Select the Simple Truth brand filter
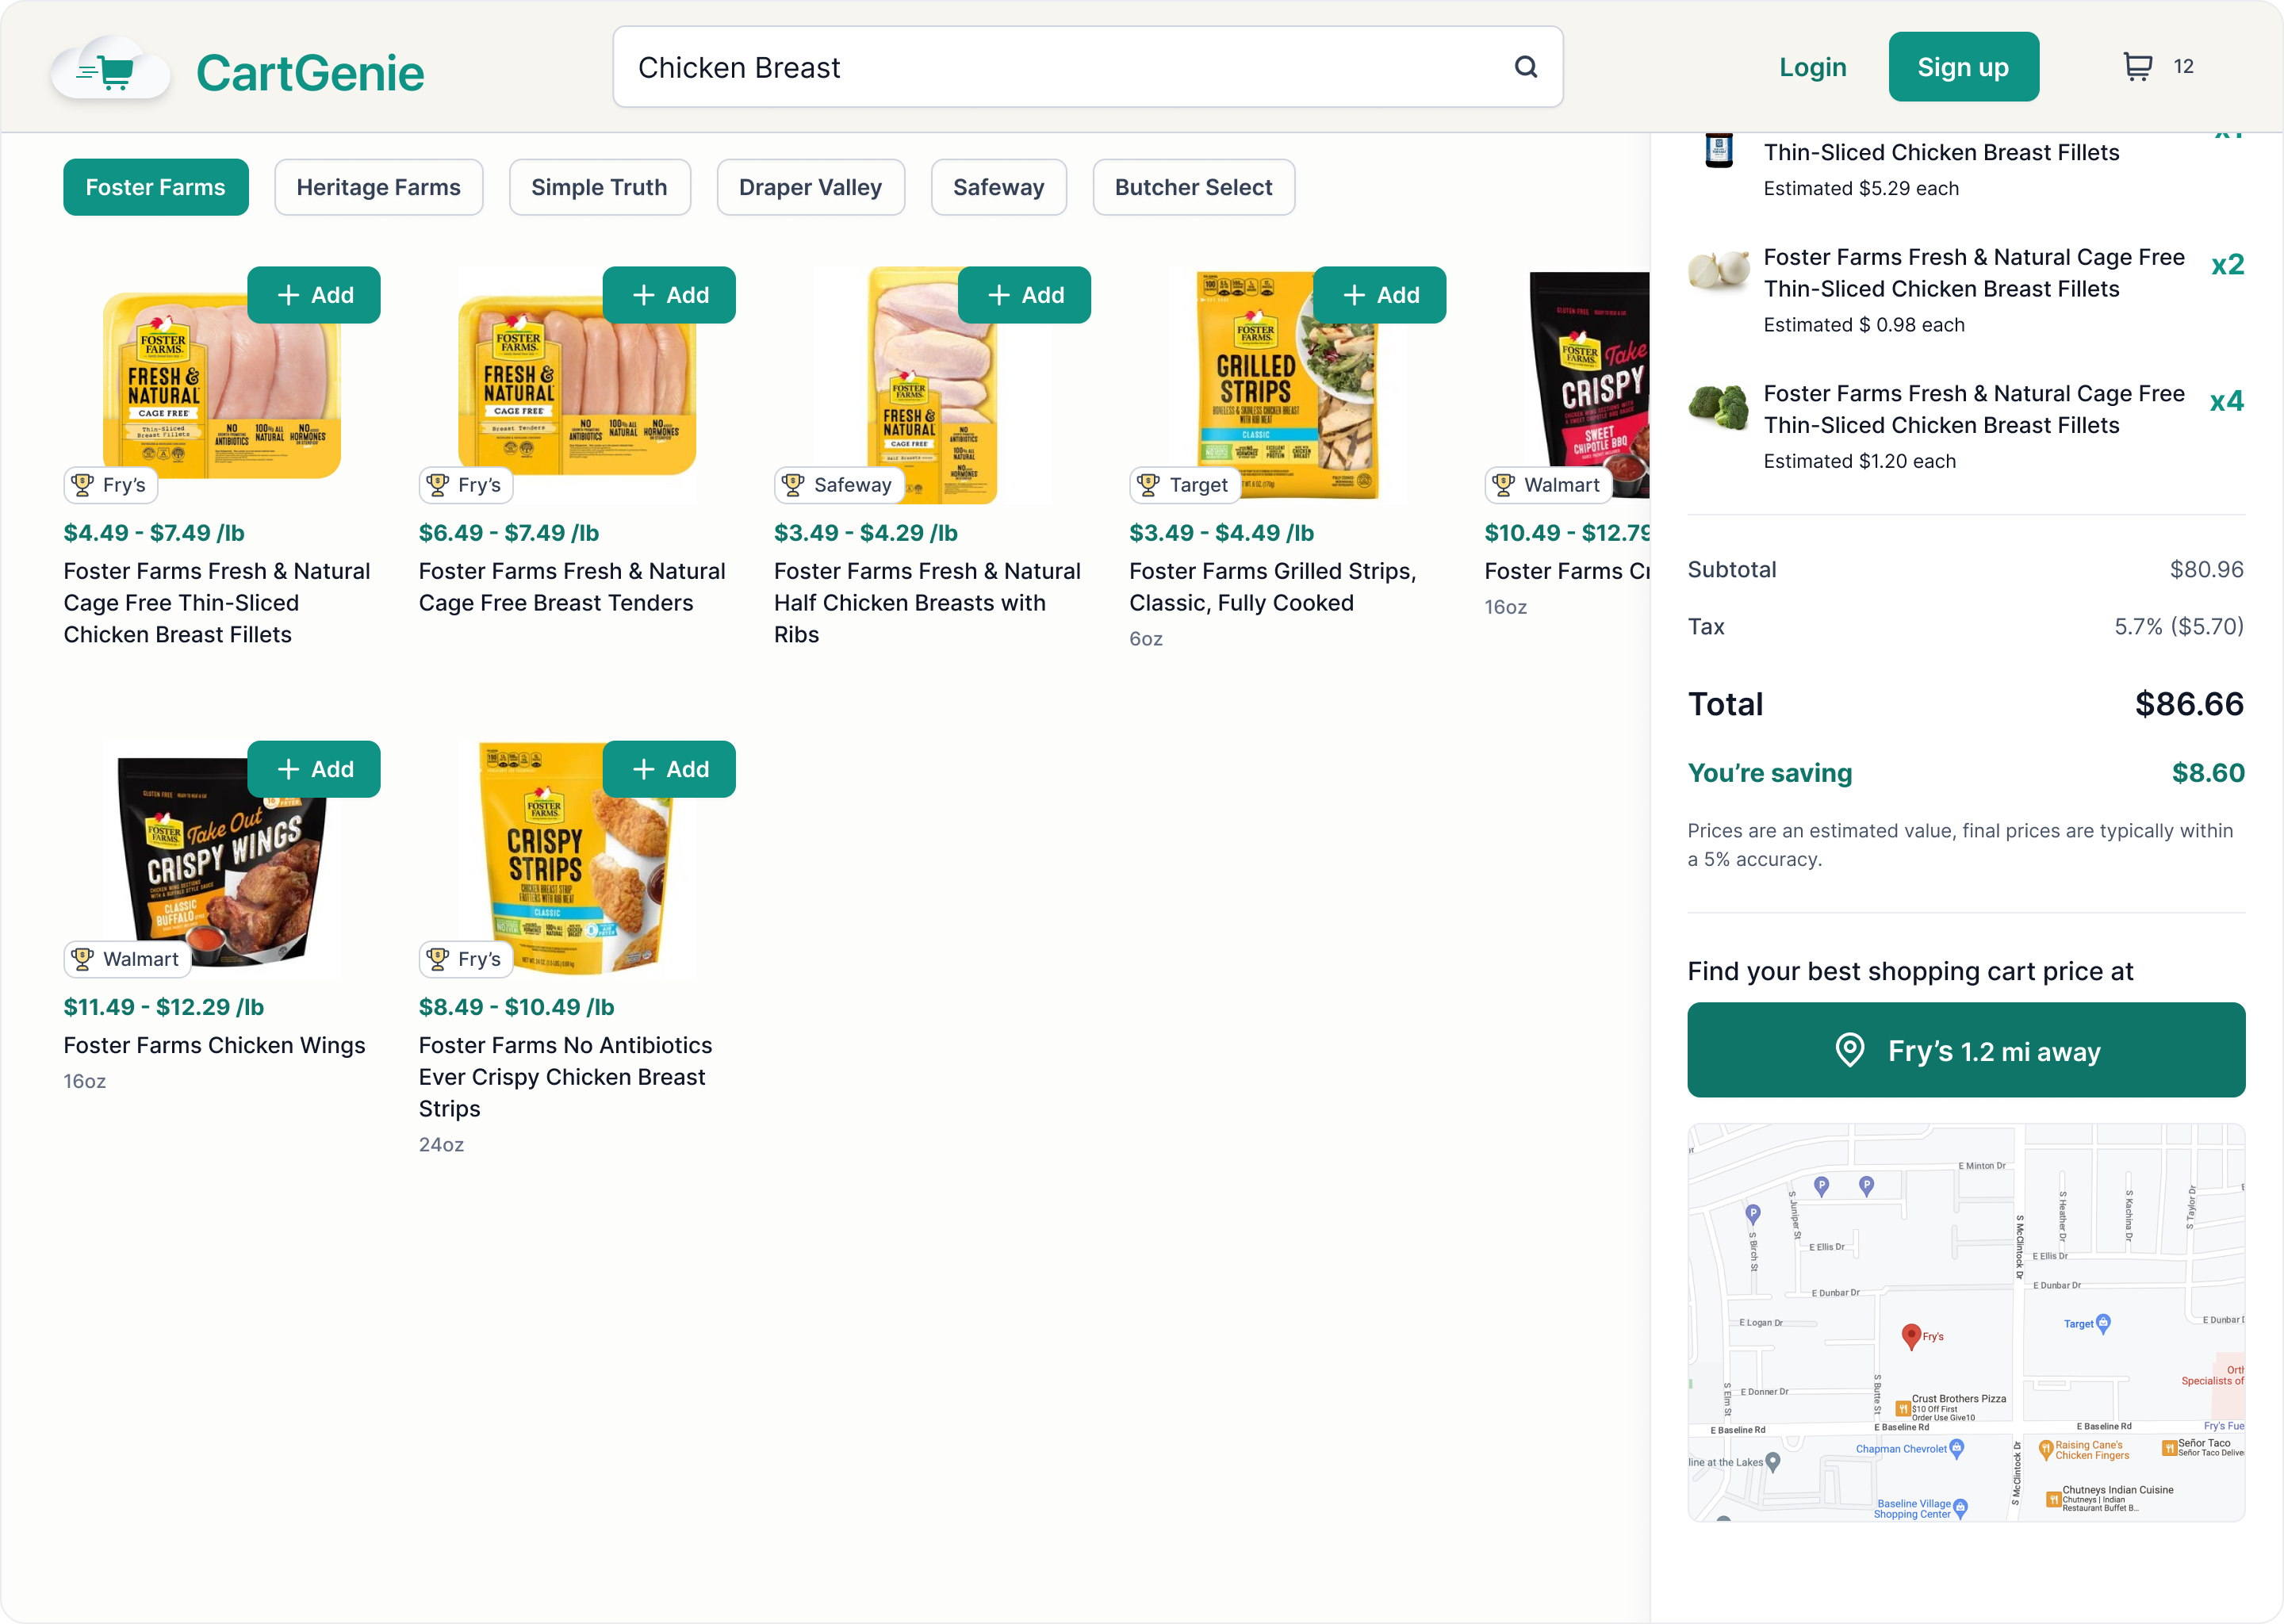The width and height of the screenshot is (2284, 1624). [x=599, y=187]
